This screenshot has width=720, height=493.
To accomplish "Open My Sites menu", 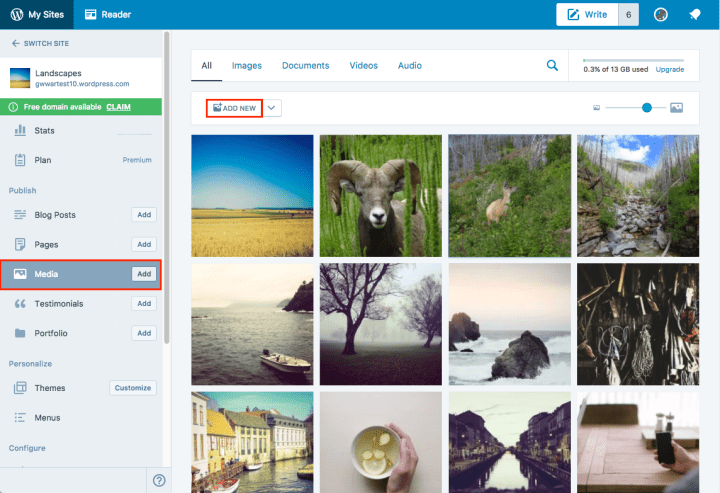I will coord(36,15).
